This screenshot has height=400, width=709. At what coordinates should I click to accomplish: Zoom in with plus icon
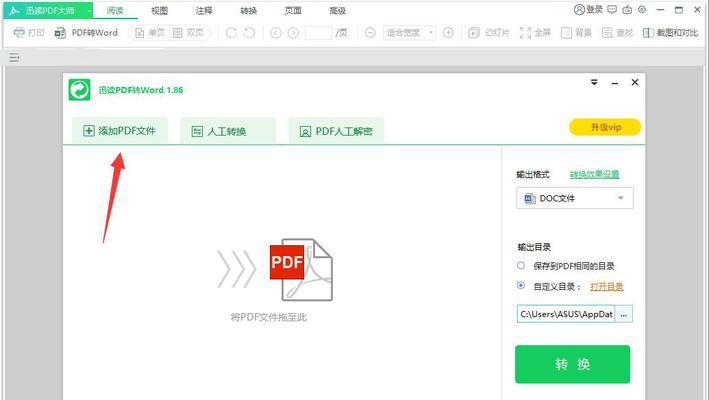(x=448, y=33)
